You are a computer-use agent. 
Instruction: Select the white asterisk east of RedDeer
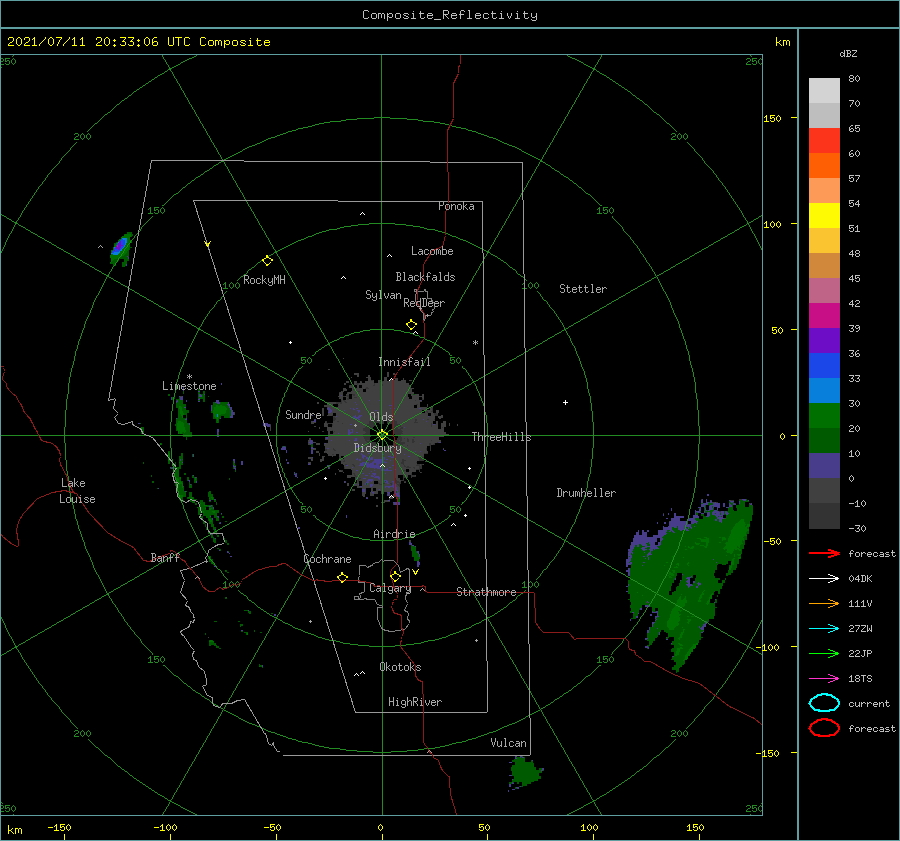(x=475, y=343)
